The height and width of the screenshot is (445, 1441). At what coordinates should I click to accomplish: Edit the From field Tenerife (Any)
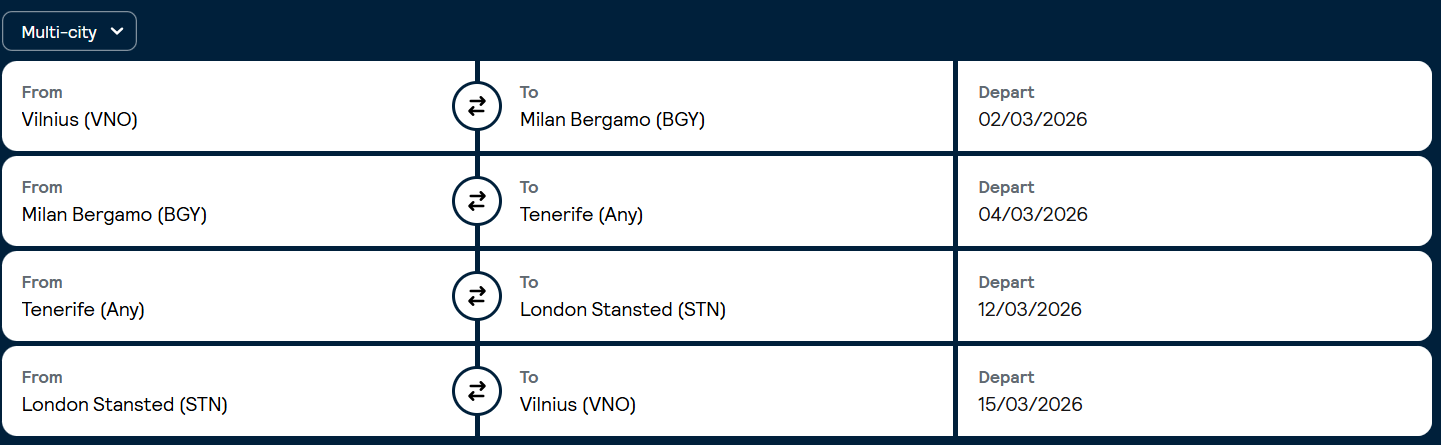(x=83, y=310)
